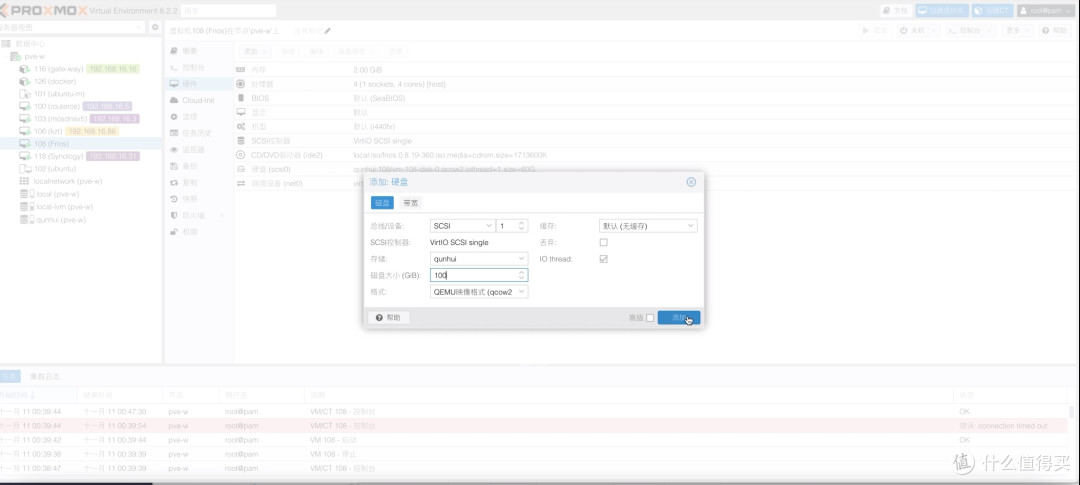Viewport: 1080px width, 485px height.
Task: Select VM 106 (kzt) in tree
Action: (x=48, y=131)
